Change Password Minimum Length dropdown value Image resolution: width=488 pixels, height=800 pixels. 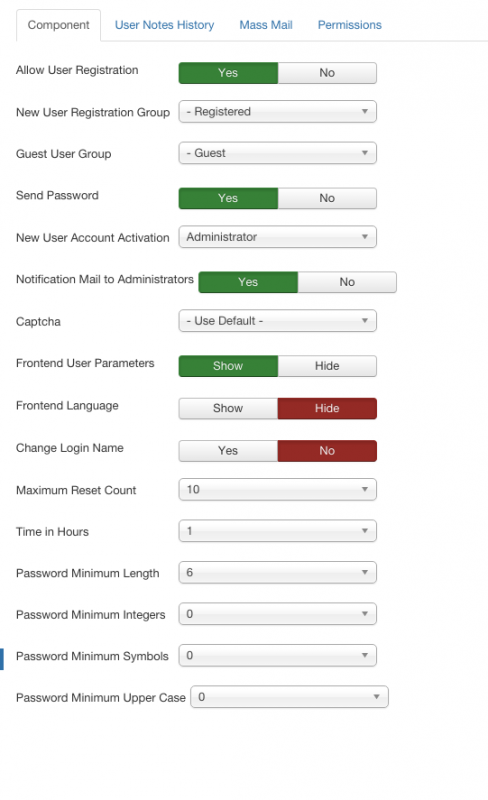(278, 572)
